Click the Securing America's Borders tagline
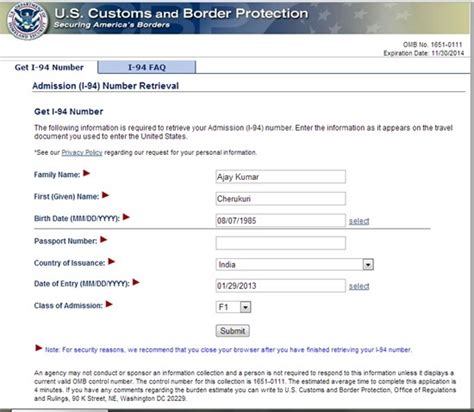The height and width of the screenshot is (412, 474). point(112,25)
